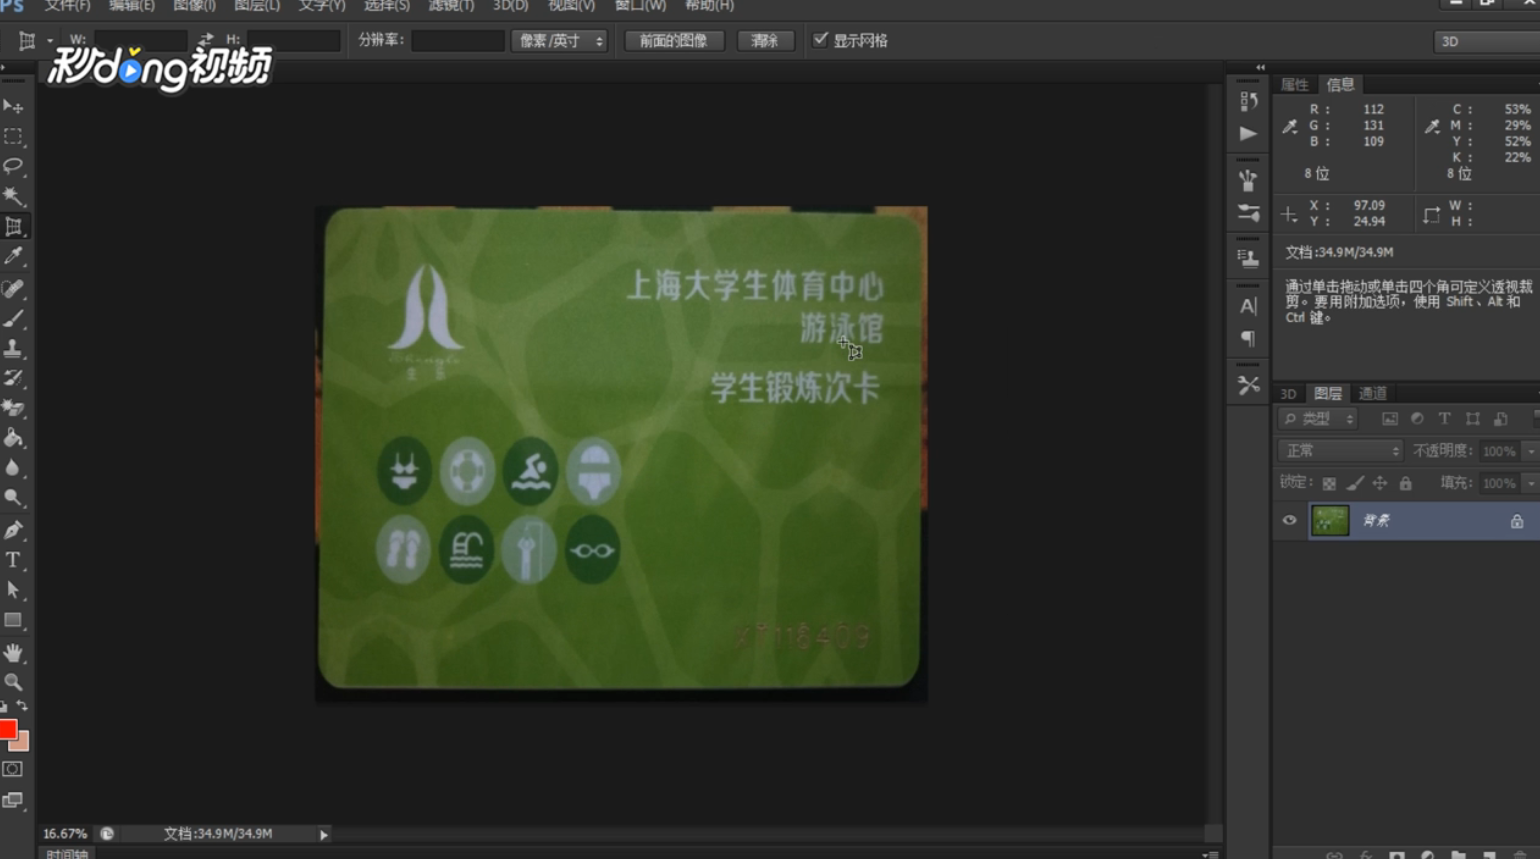Screen dimensions: 1540x859
Task: Select the Move tool
Action: pos(13,106)
